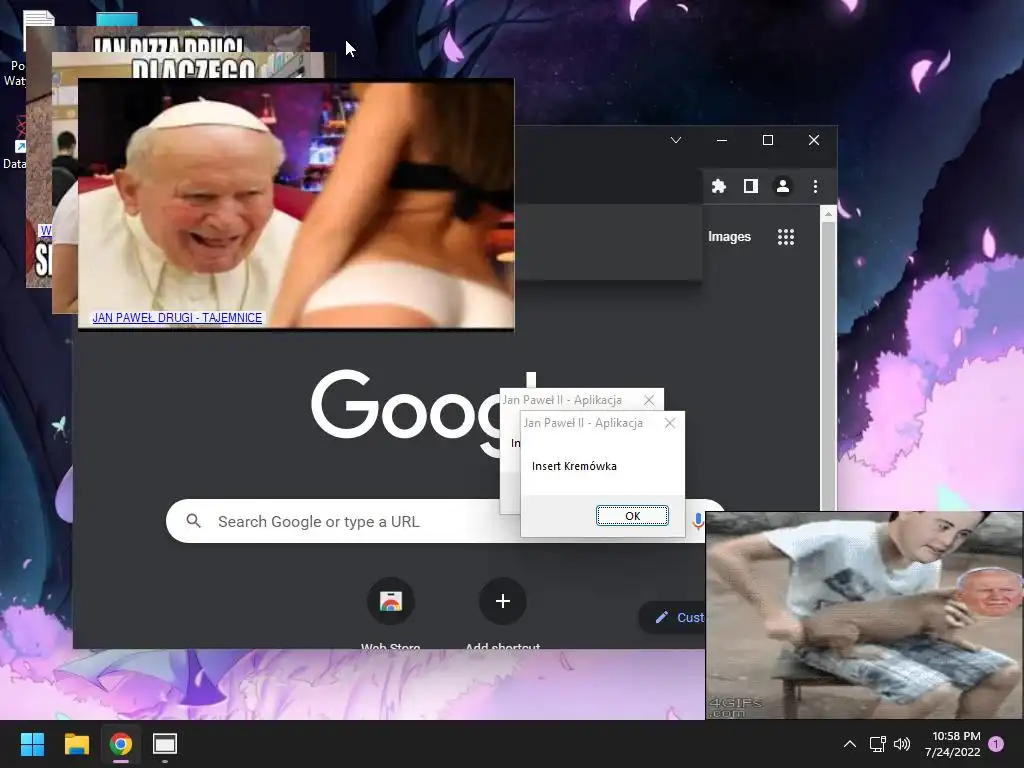Viewport: 1024px width, 768px height.
Task: Open the notification badge in taskbar
Action: click(996, 744)
